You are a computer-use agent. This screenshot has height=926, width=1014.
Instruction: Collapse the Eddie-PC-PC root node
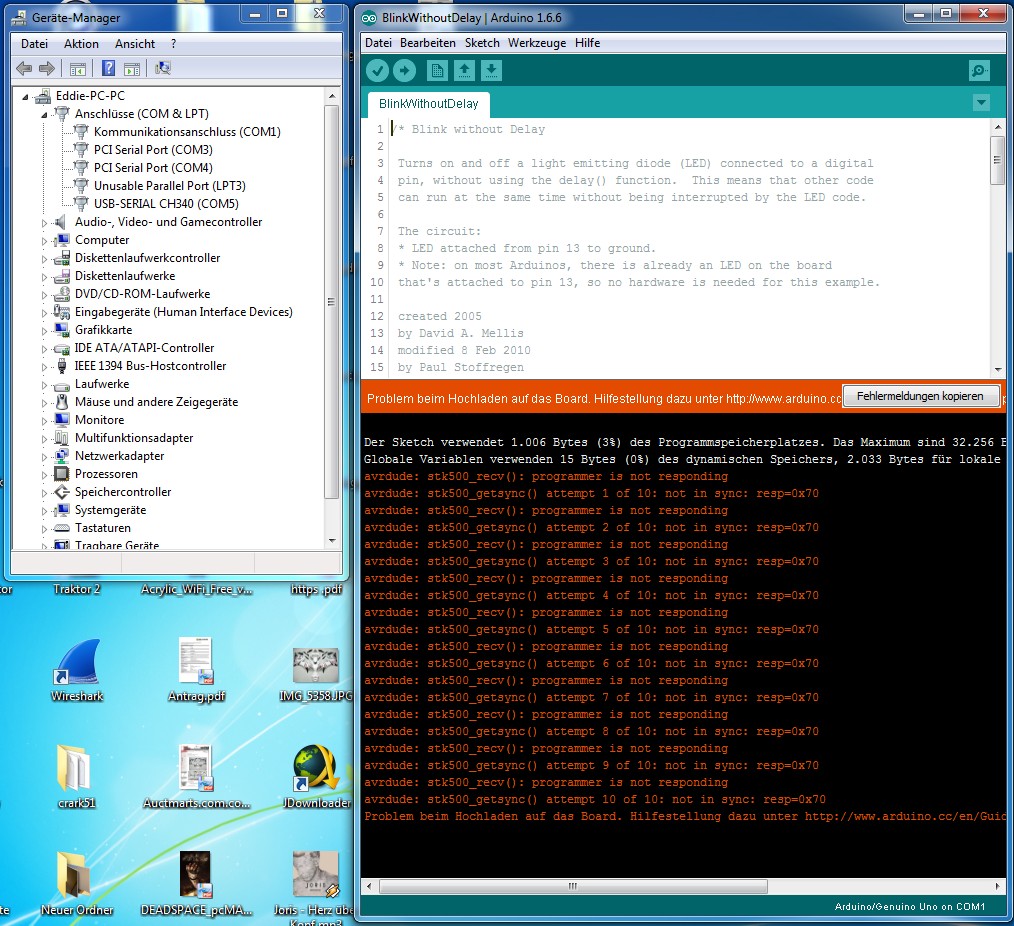pyautogui.click(x=25, y=97)
